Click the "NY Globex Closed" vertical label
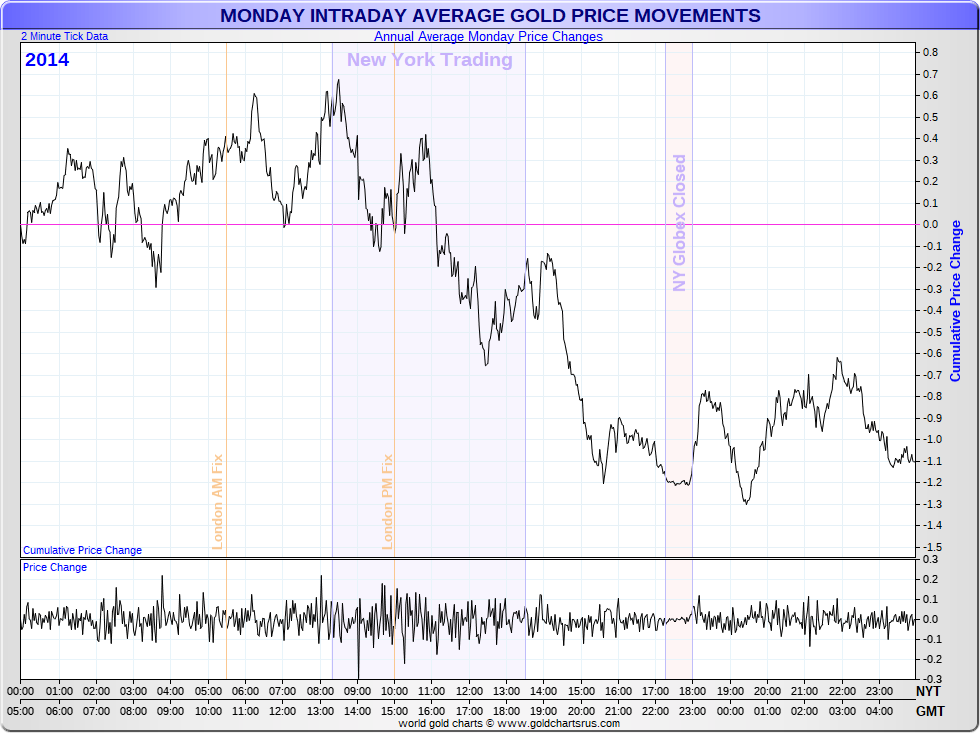This screenshot has height=733, width=980. click(679, 223)
